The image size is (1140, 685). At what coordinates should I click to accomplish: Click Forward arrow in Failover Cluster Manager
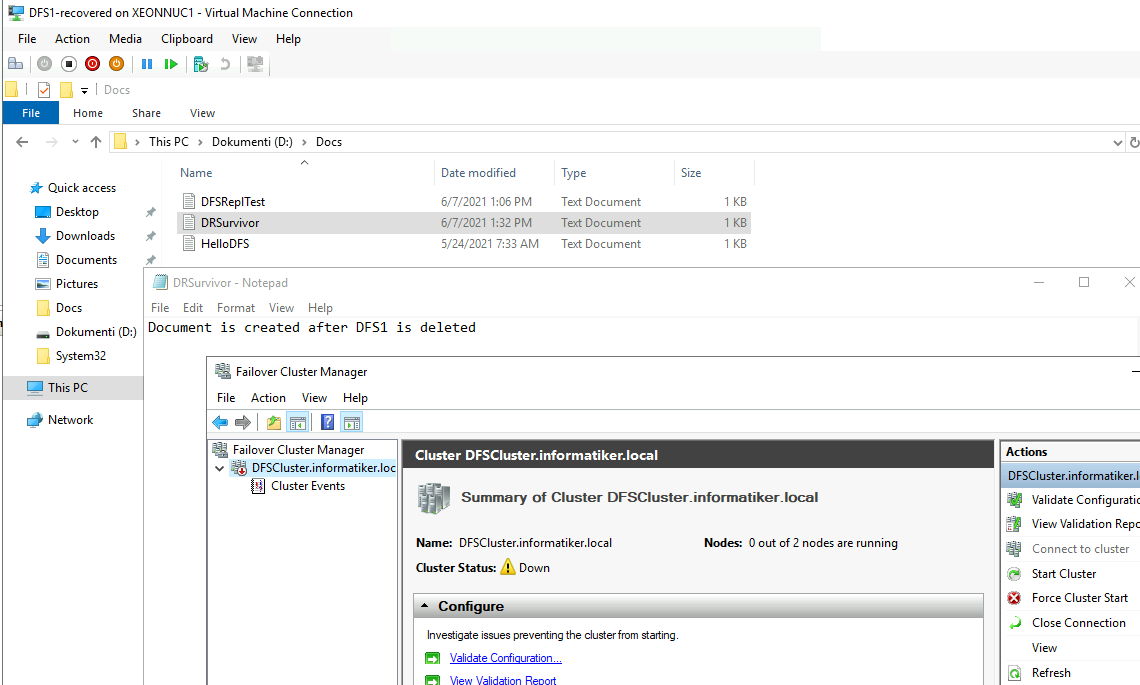(x=243, y=422)
